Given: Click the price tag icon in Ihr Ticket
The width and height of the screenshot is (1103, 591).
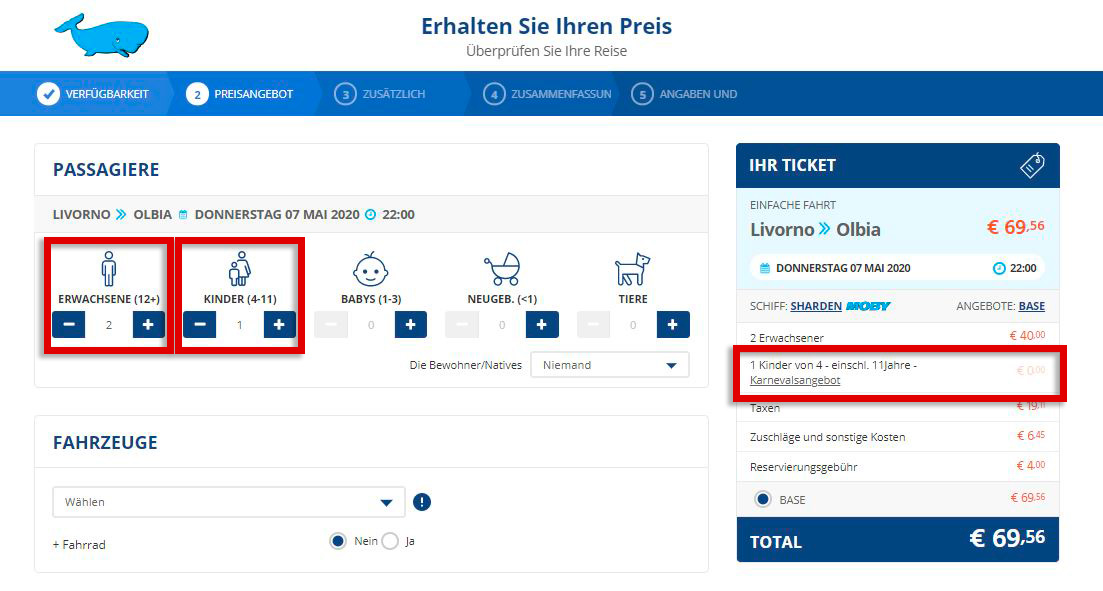Looking at the screenshot, I should 1032,165.
